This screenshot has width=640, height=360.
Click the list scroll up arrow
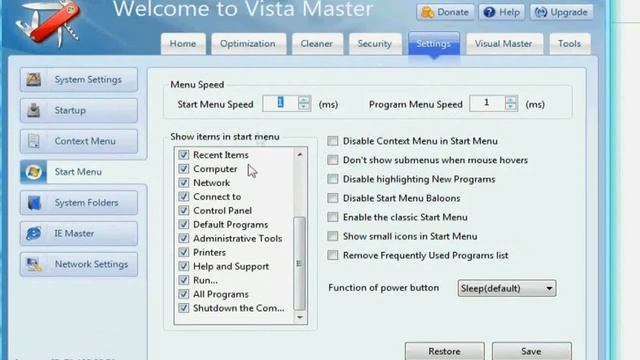pos(300,155)
